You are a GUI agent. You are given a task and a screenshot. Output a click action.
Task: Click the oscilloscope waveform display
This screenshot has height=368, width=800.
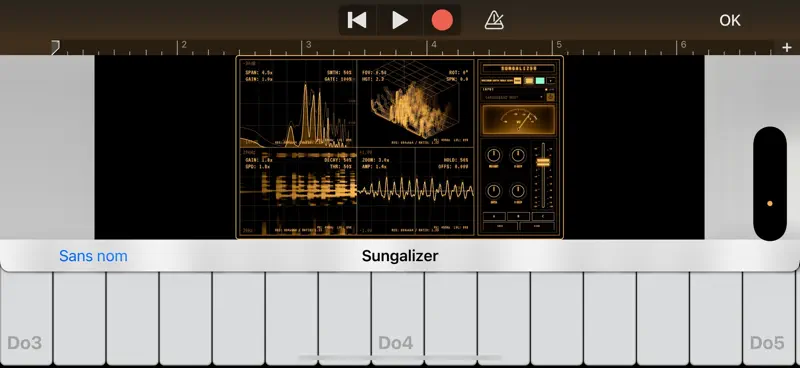click(x=416, y=190)
